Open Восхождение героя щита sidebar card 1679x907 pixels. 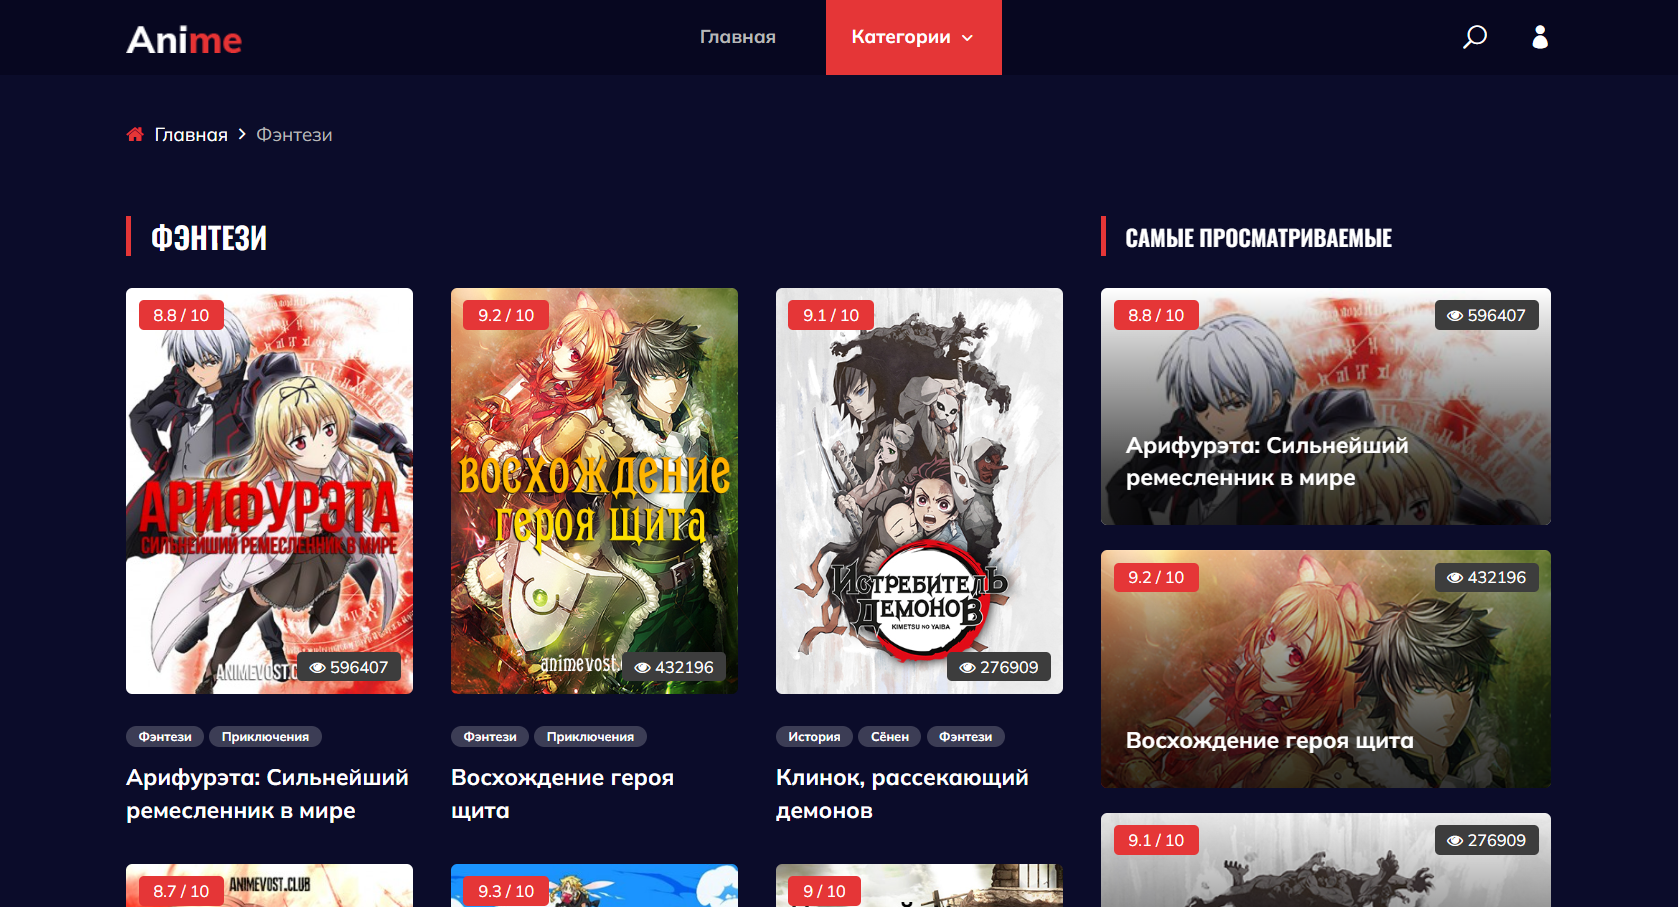(1326, 669)
